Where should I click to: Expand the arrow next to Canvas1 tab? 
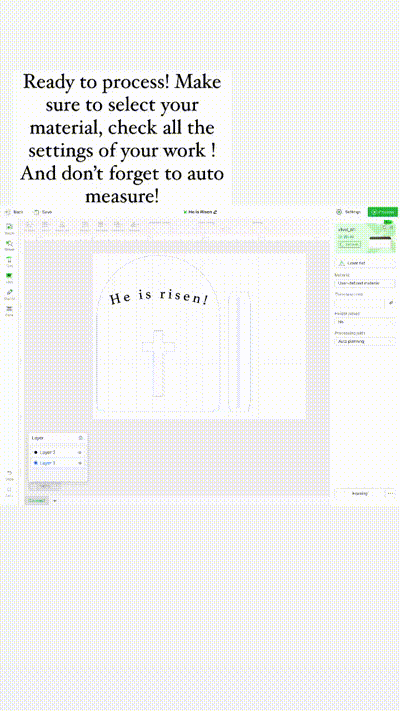55,501
